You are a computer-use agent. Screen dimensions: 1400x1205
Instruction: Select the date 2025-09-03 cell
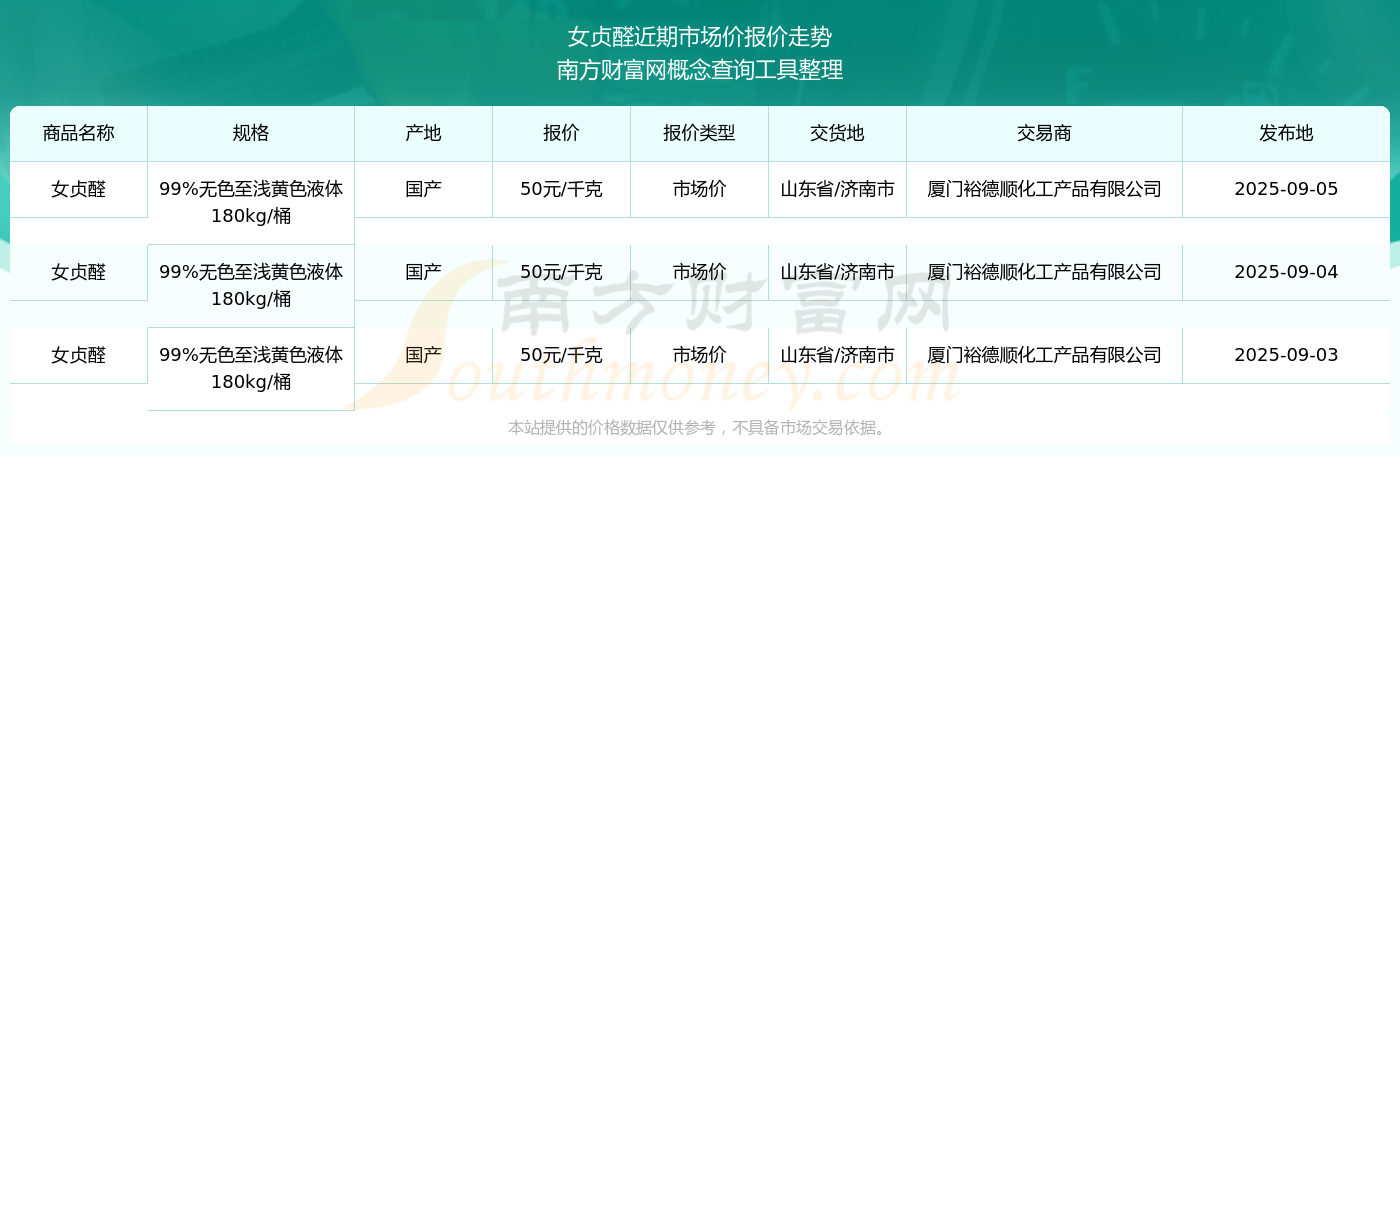[1286, 355]
